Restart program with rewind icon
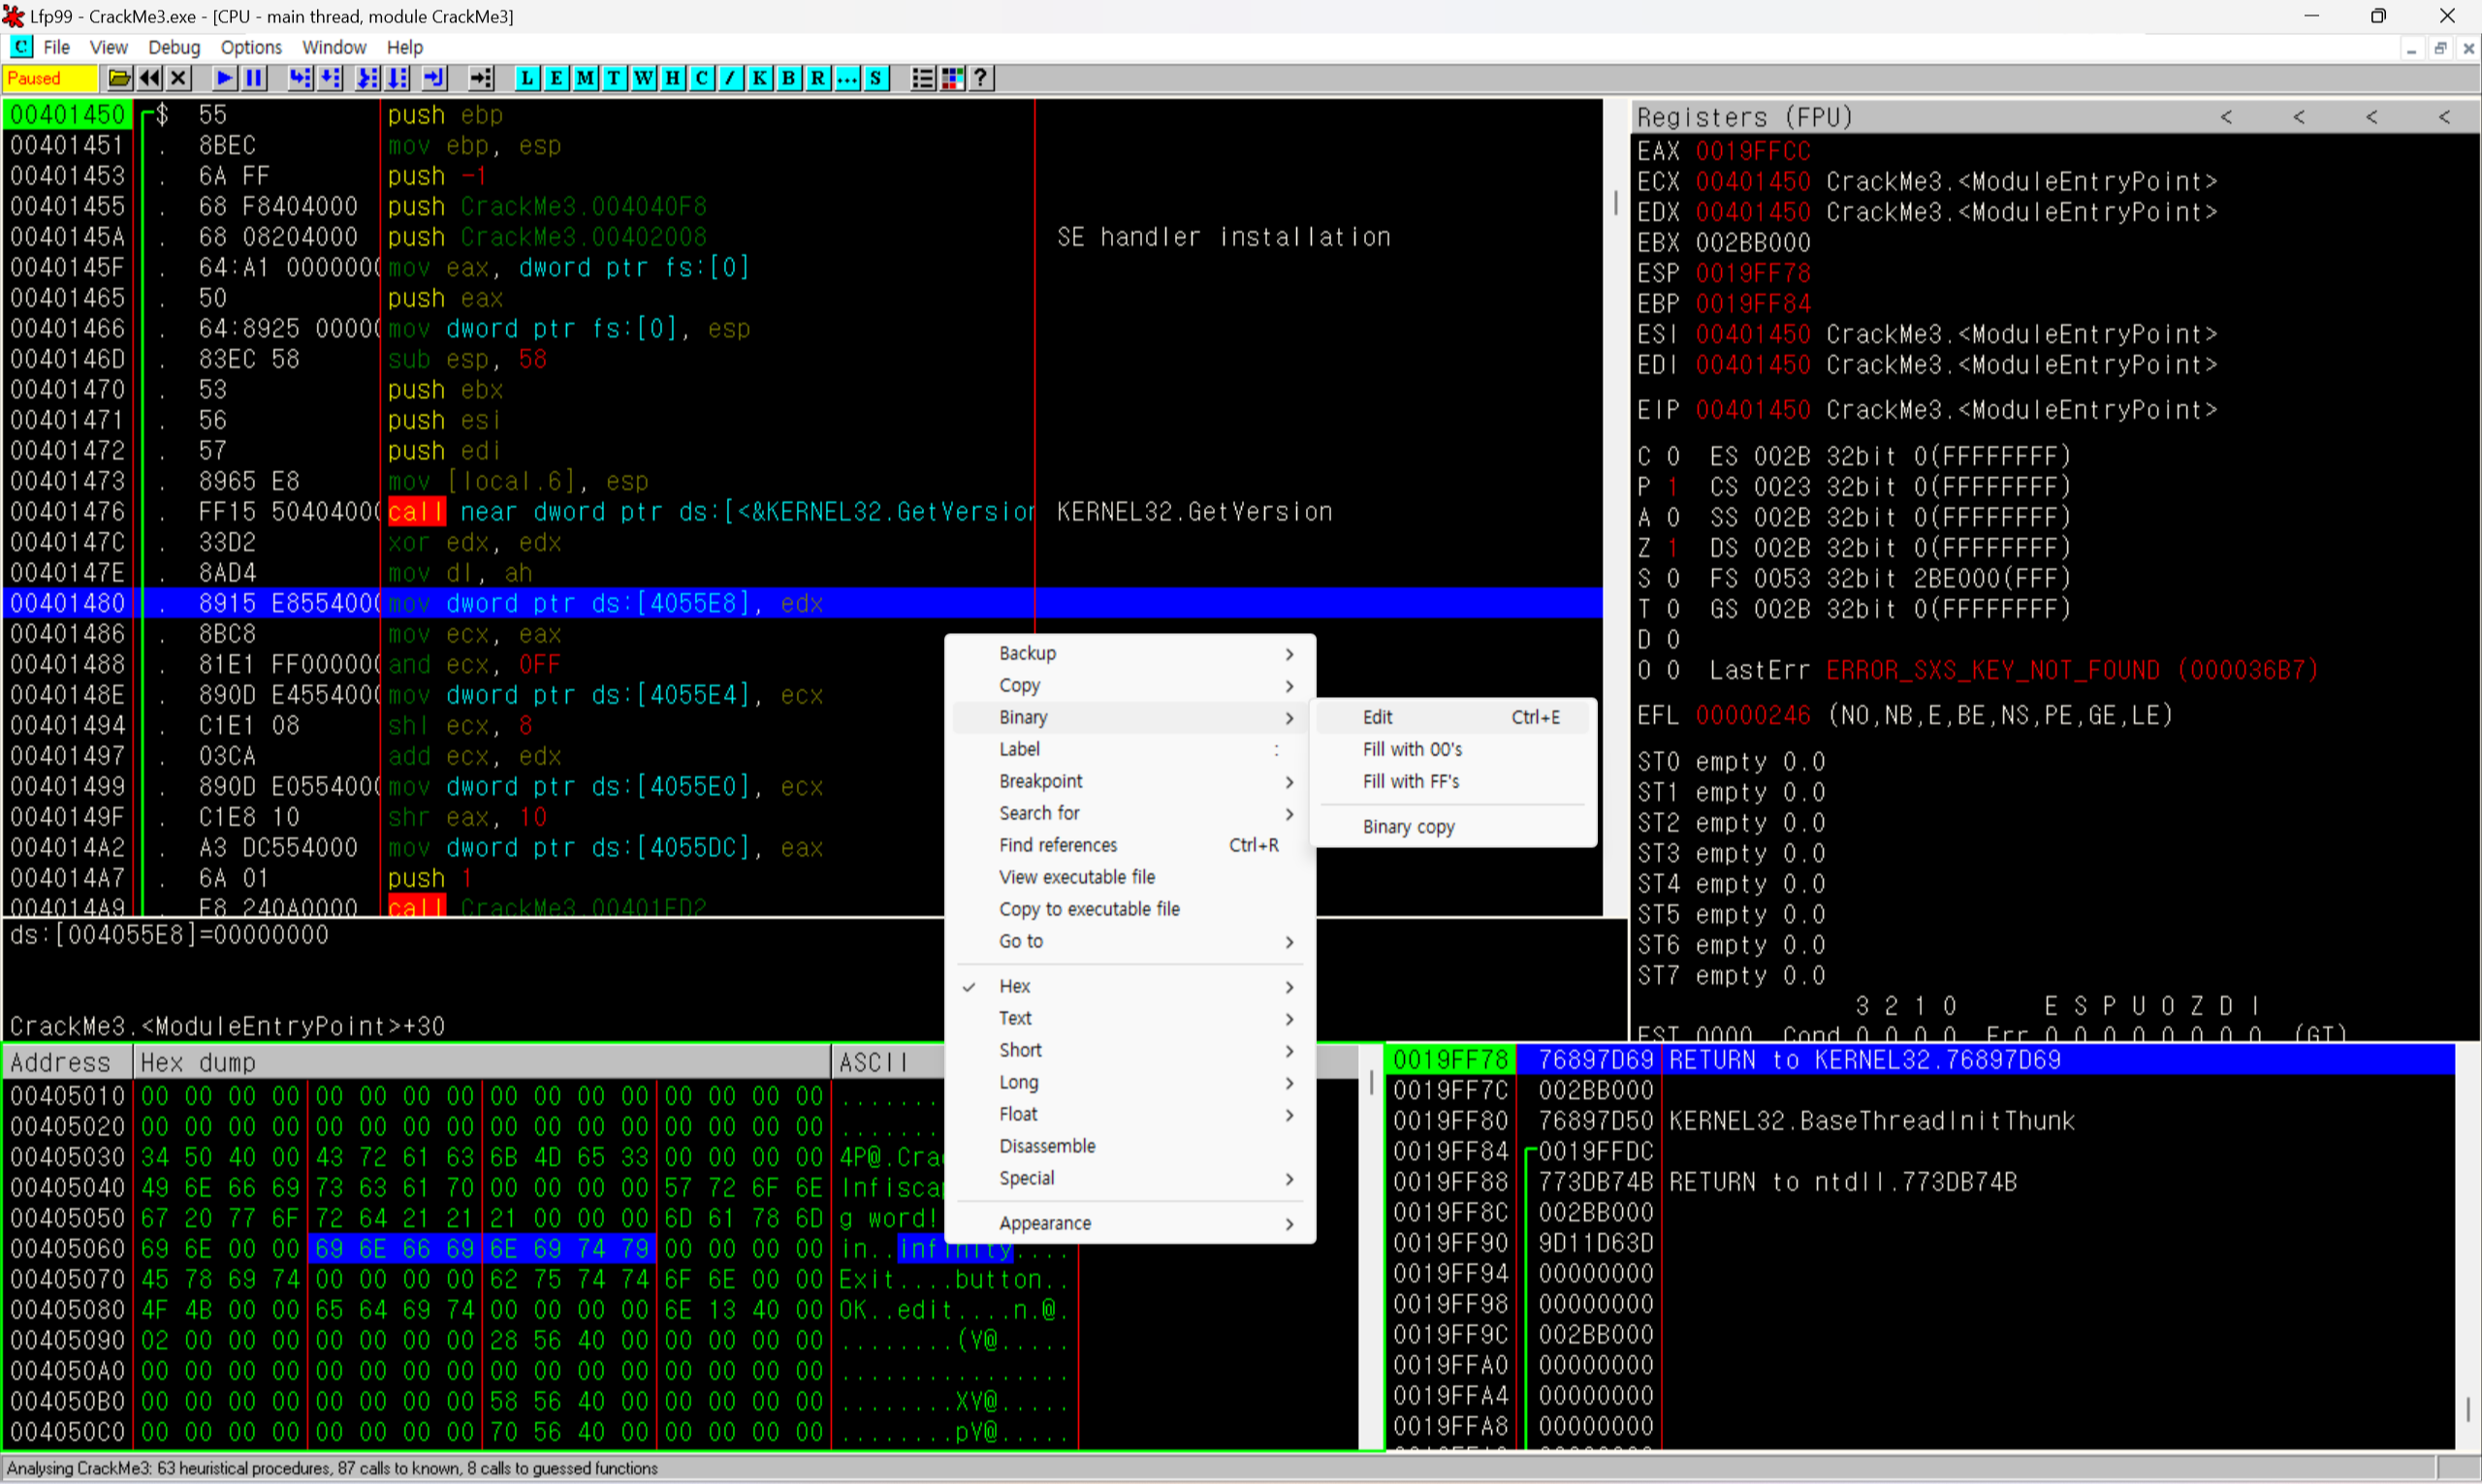The height and width of the screenshot is (1484, 2482). pos(149,78)
